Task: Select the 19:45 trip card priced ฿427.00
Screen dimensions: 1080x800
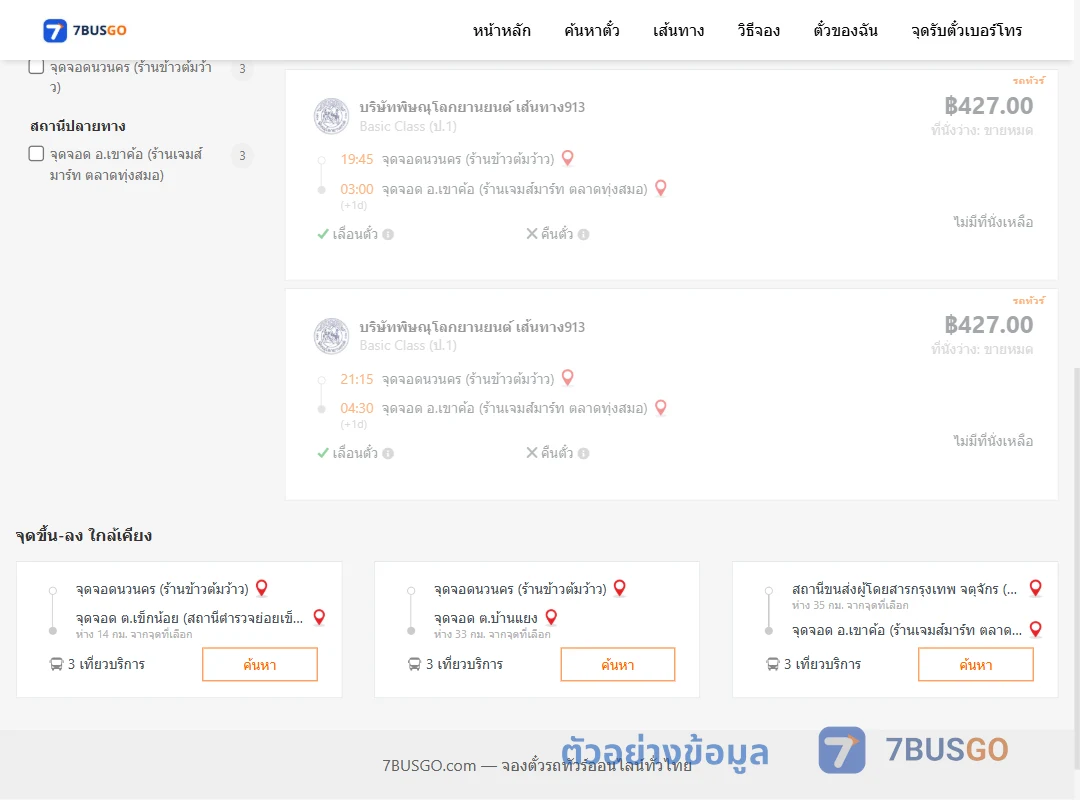Action: [672, 174]
